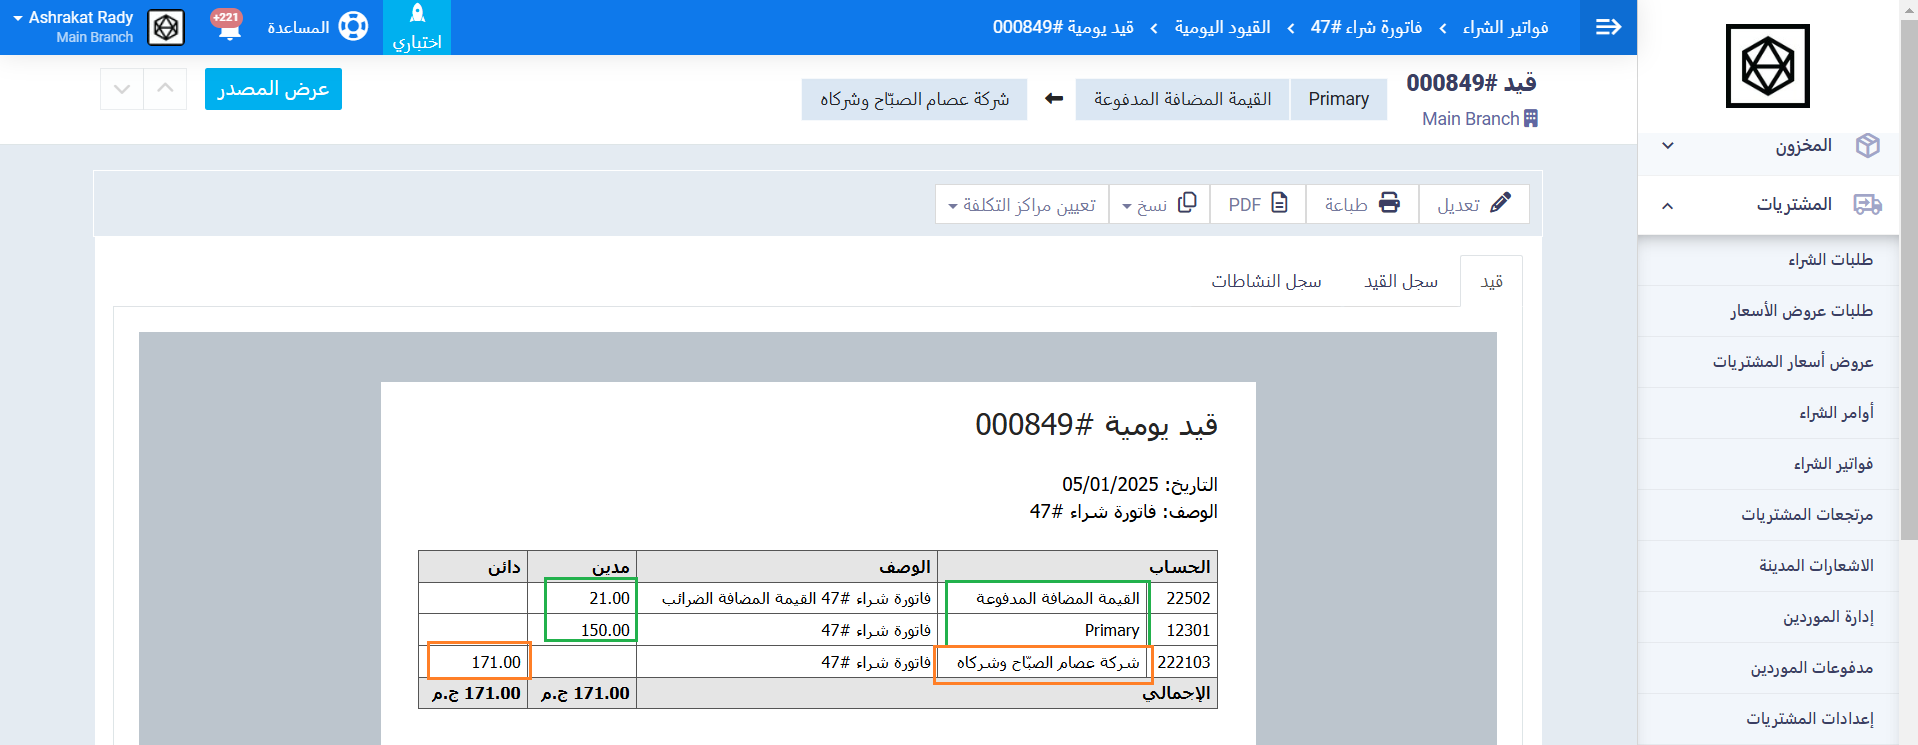Click the user avatar in the header
Image resolution: width=1918 pixels, height=745 pixels.
tap(166, 27)
